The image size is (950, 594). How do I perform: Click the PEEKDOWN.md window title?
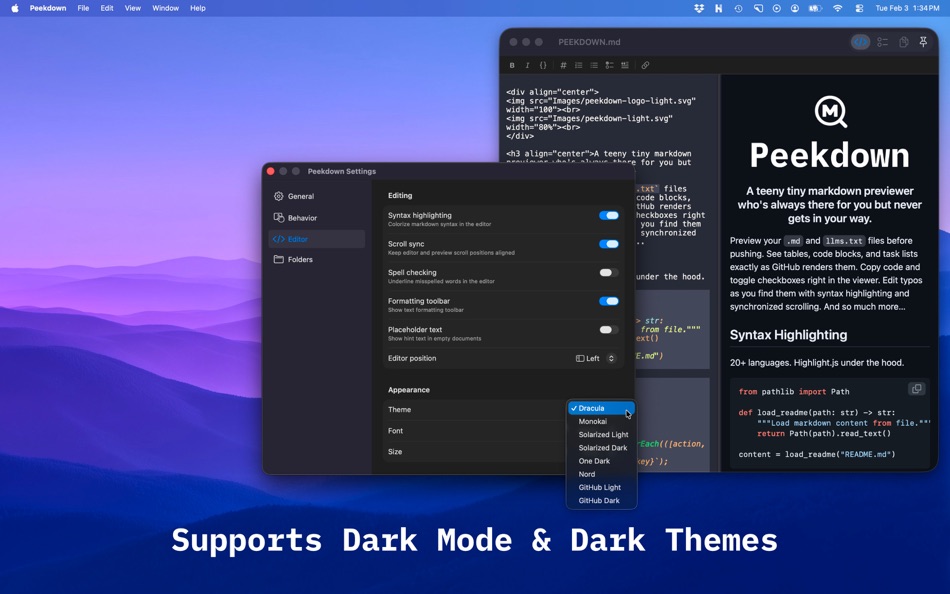point(589,42)
